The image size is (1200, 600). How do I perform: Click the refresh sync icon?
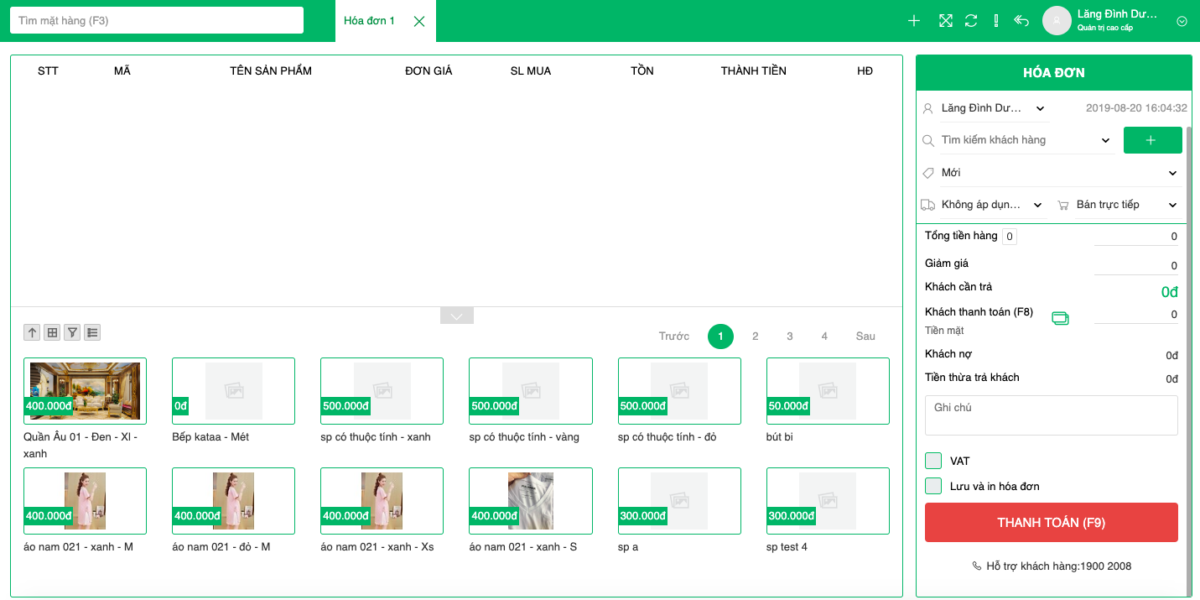(x=971, y=21)
